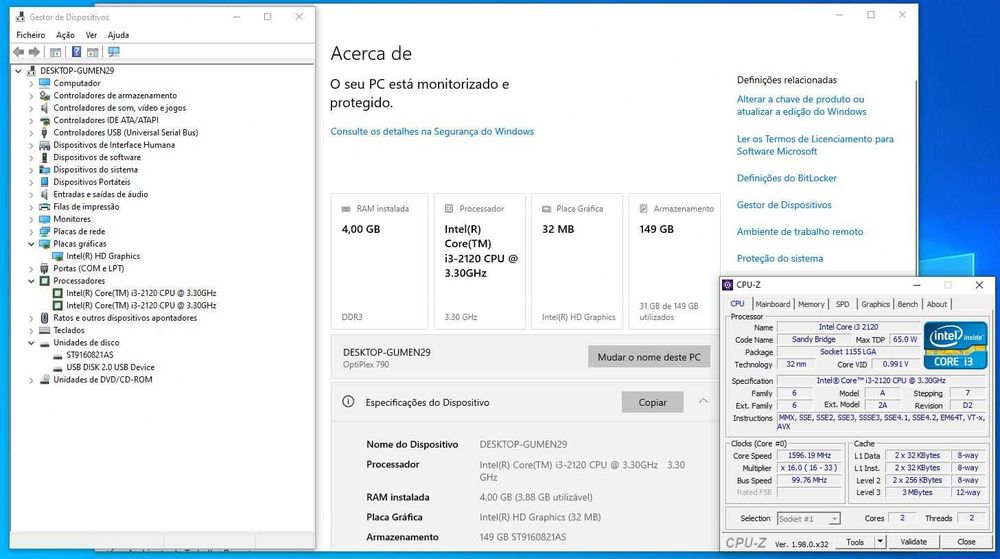Click the Copiar button
Screen dimensions: 1000x559
pos(652,402)
